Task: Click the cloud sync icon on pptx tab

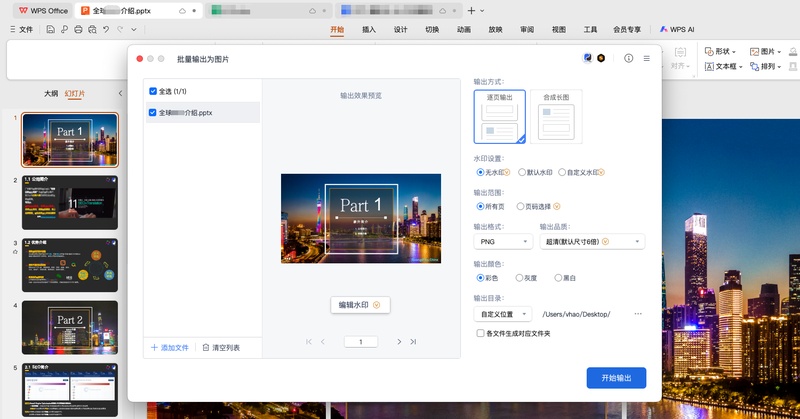Action: (182, 11)
